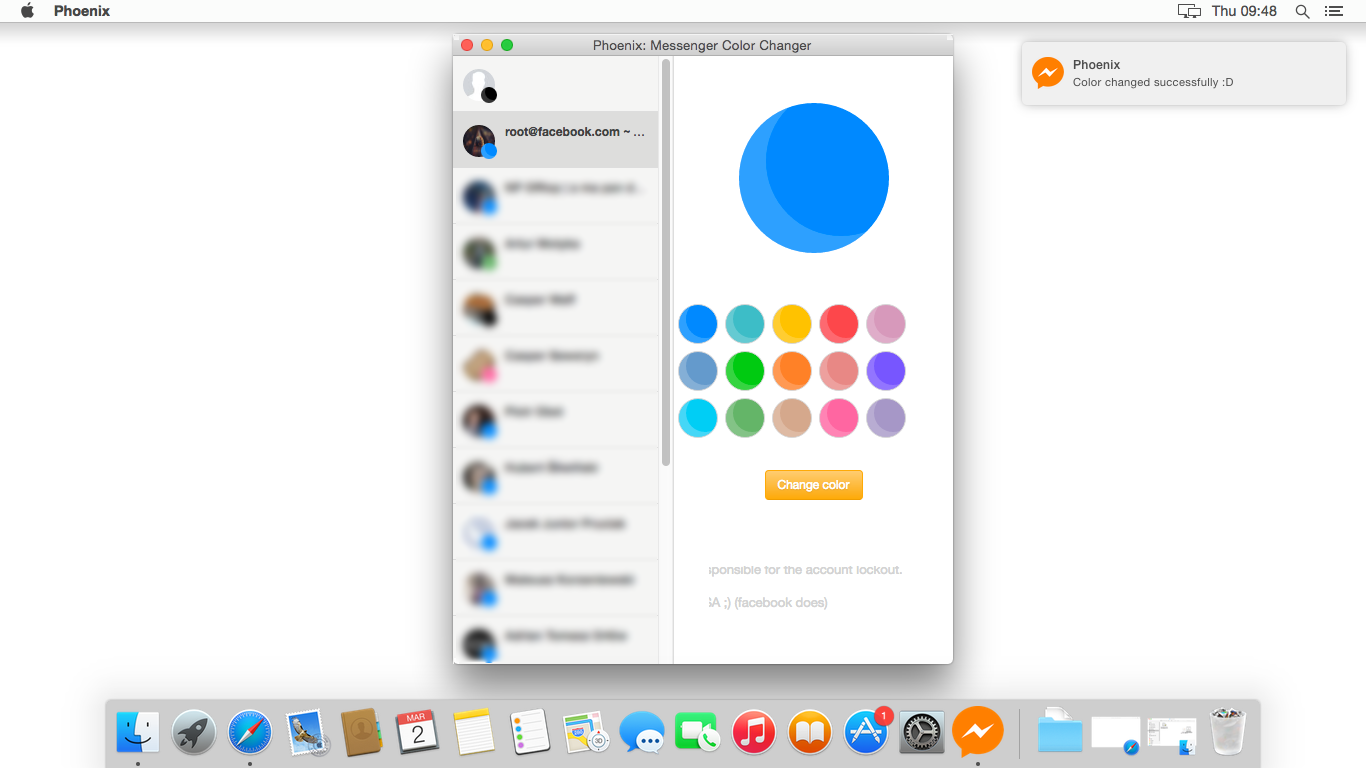The image size is (1366, 768).
Task: Choose the orange color swatch
Action: click(x=792, y=371)
